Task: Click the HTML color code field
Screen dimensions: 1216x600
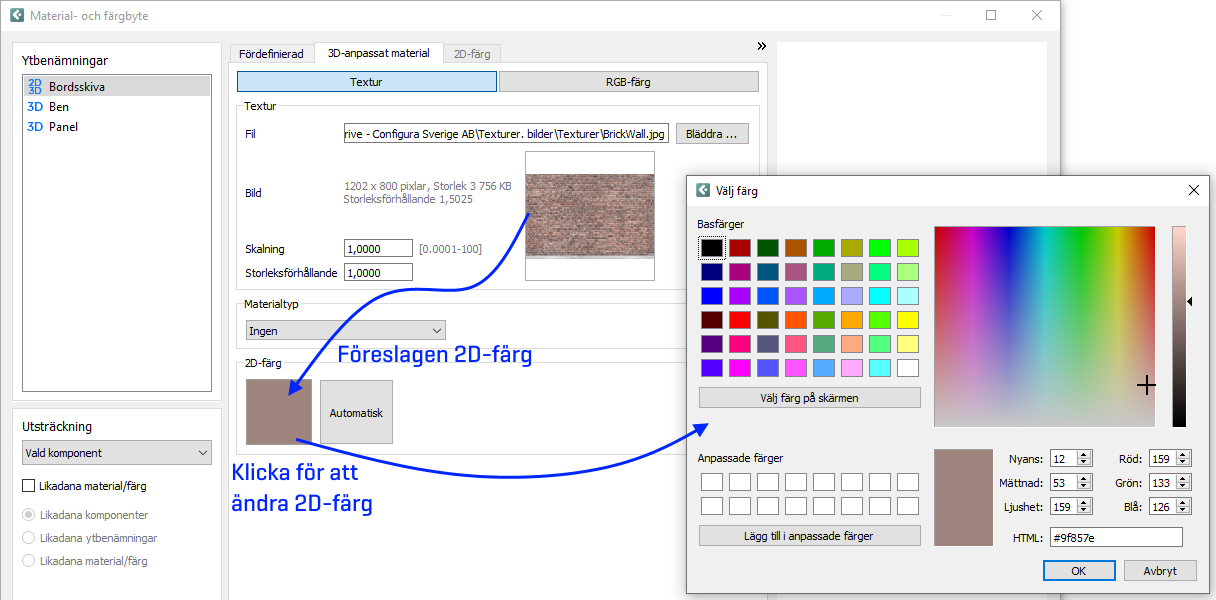Action: pyautogui.click(x=1116, y=538)
